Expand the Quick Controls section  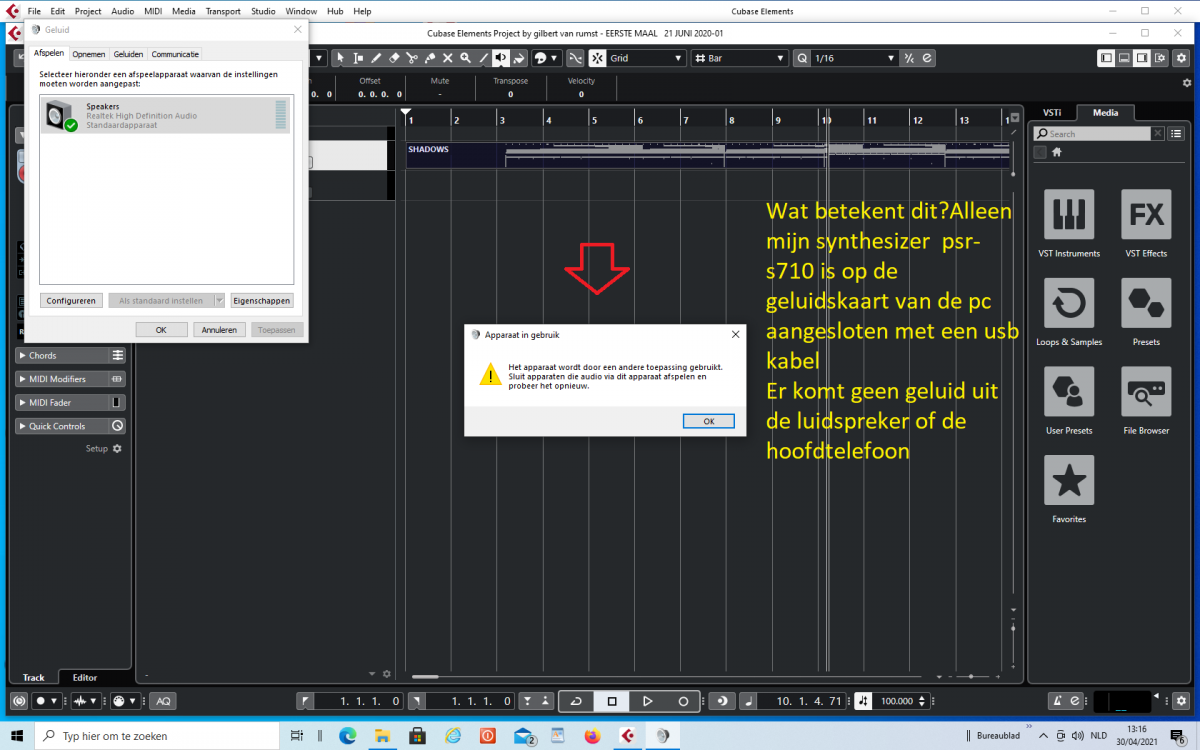(70, 426)
